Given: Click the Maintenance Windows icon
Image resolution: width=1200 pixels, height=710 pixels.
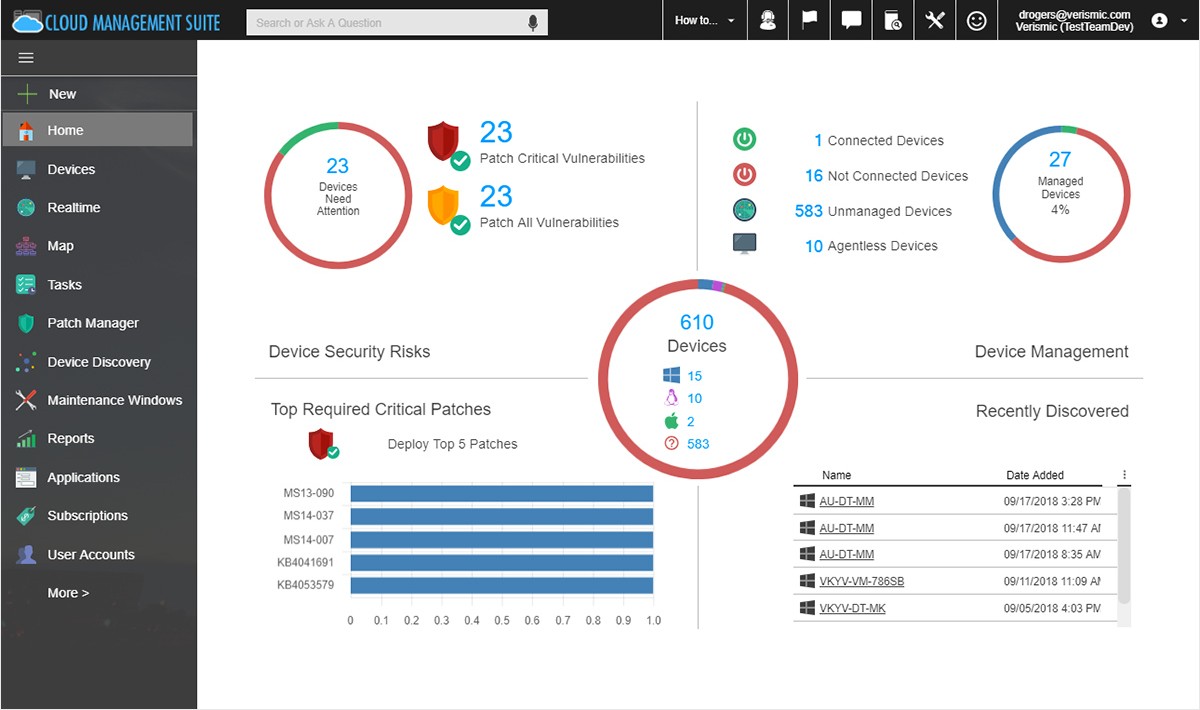Looking at the screenshot, I should [27, 400].
